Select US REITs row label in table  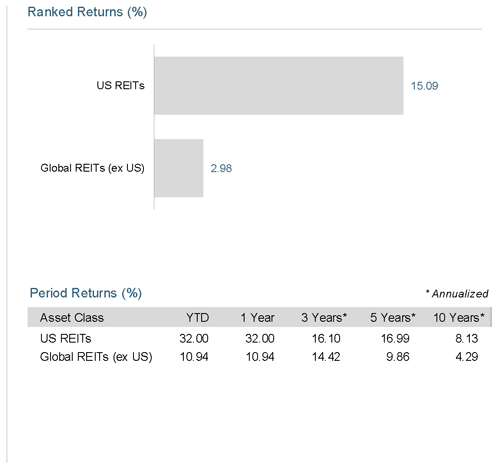tap(65, 339)
